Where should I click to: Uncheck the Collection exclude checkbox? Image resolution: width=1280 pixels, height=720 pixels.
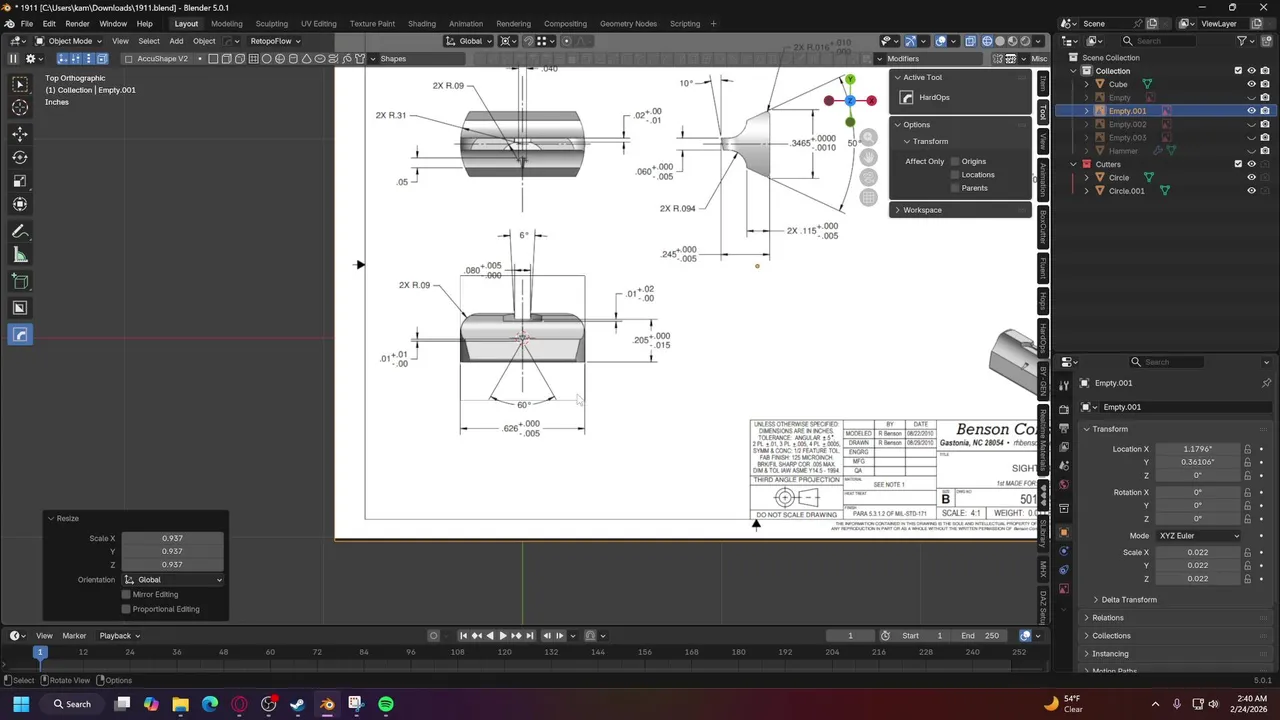pos(1238,71)
